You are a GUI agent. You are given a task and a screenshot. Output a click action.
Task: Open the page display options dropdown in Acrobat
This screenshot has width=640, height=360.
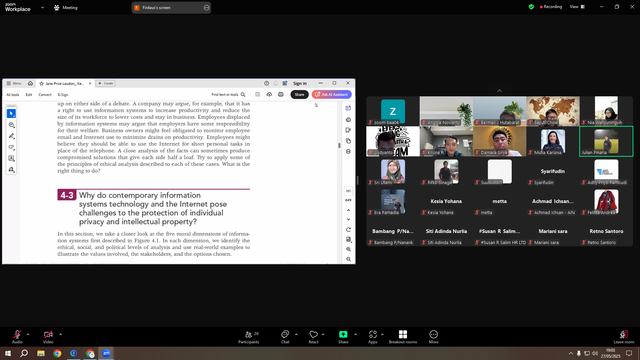point(348,240)
